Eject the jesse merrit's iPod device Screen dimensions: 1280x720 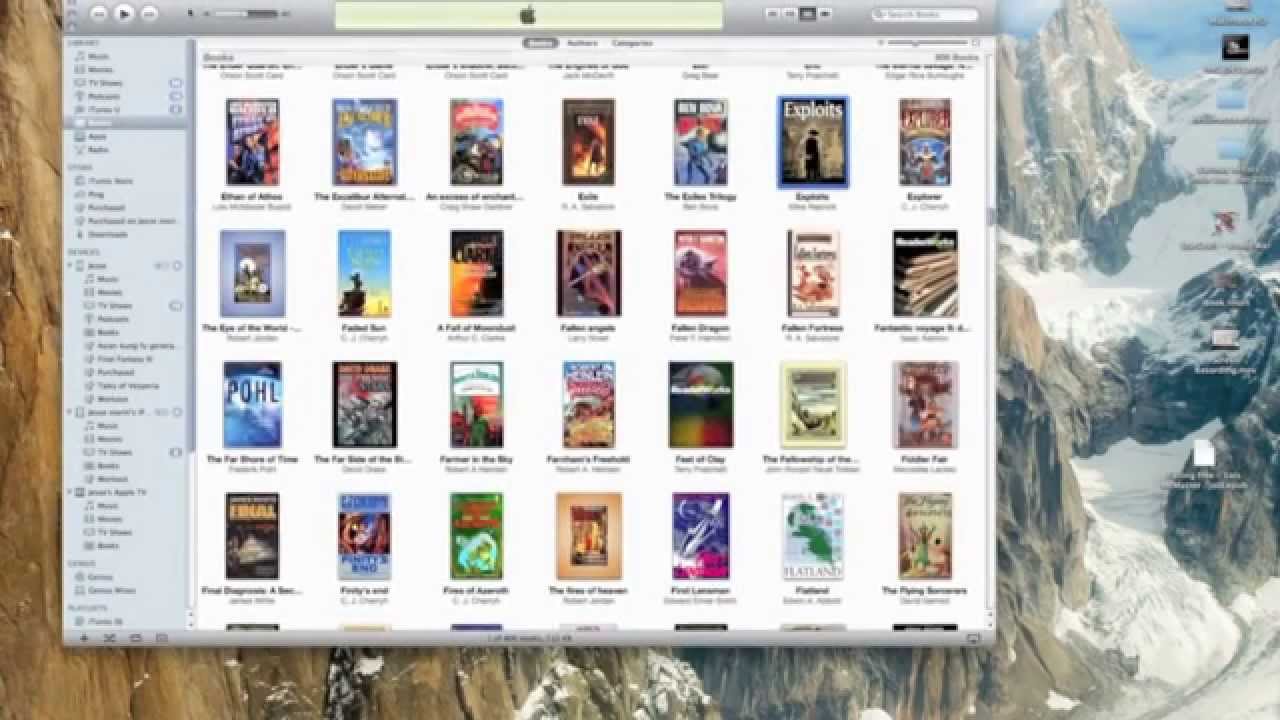coord(177,412)
